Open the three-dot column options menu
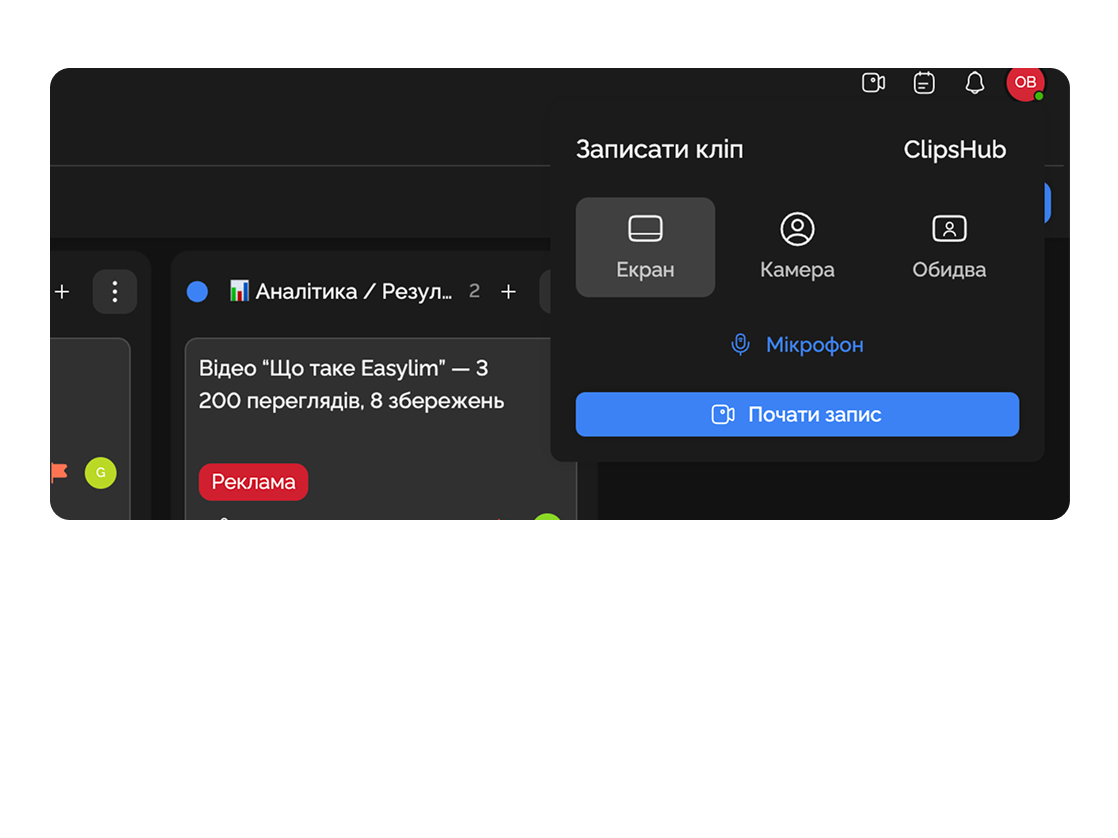The width and height of the screenshot is (1118, 838). click(115, 291)
